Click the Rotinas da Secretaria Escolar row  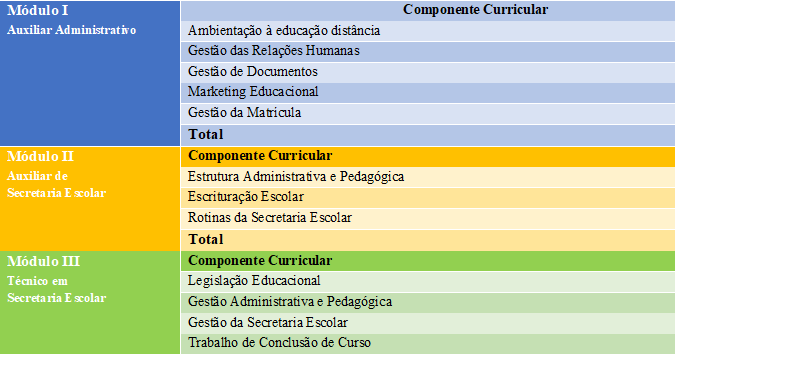click(x=428, y=219)
